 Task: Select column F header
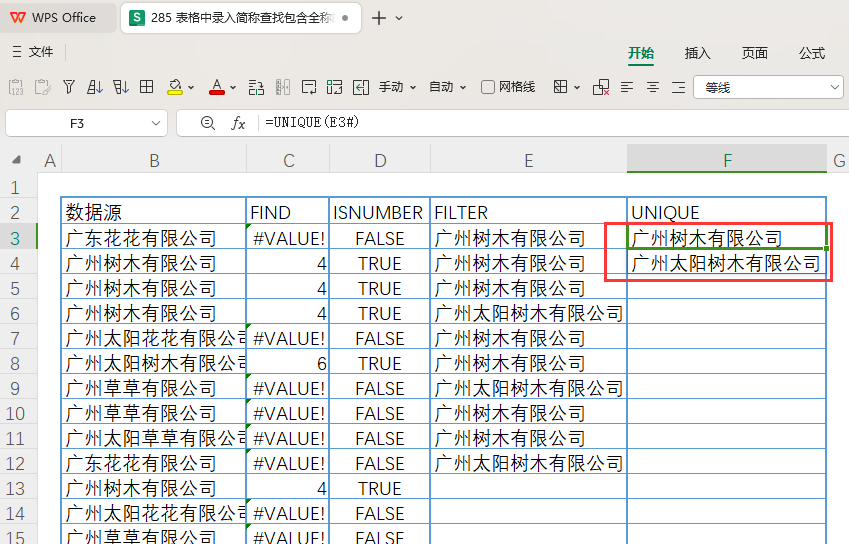pos(727,160)
